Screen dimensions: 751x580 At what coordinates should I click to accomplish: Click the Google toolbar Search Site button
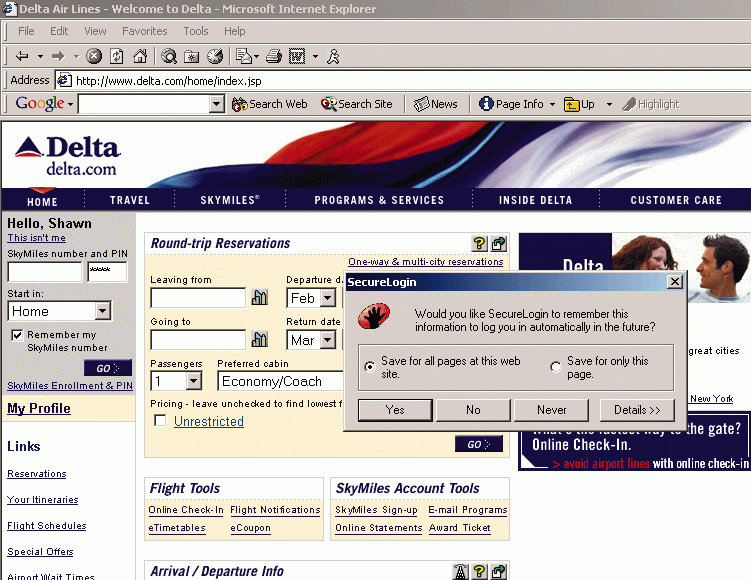(x=357, y=104)
